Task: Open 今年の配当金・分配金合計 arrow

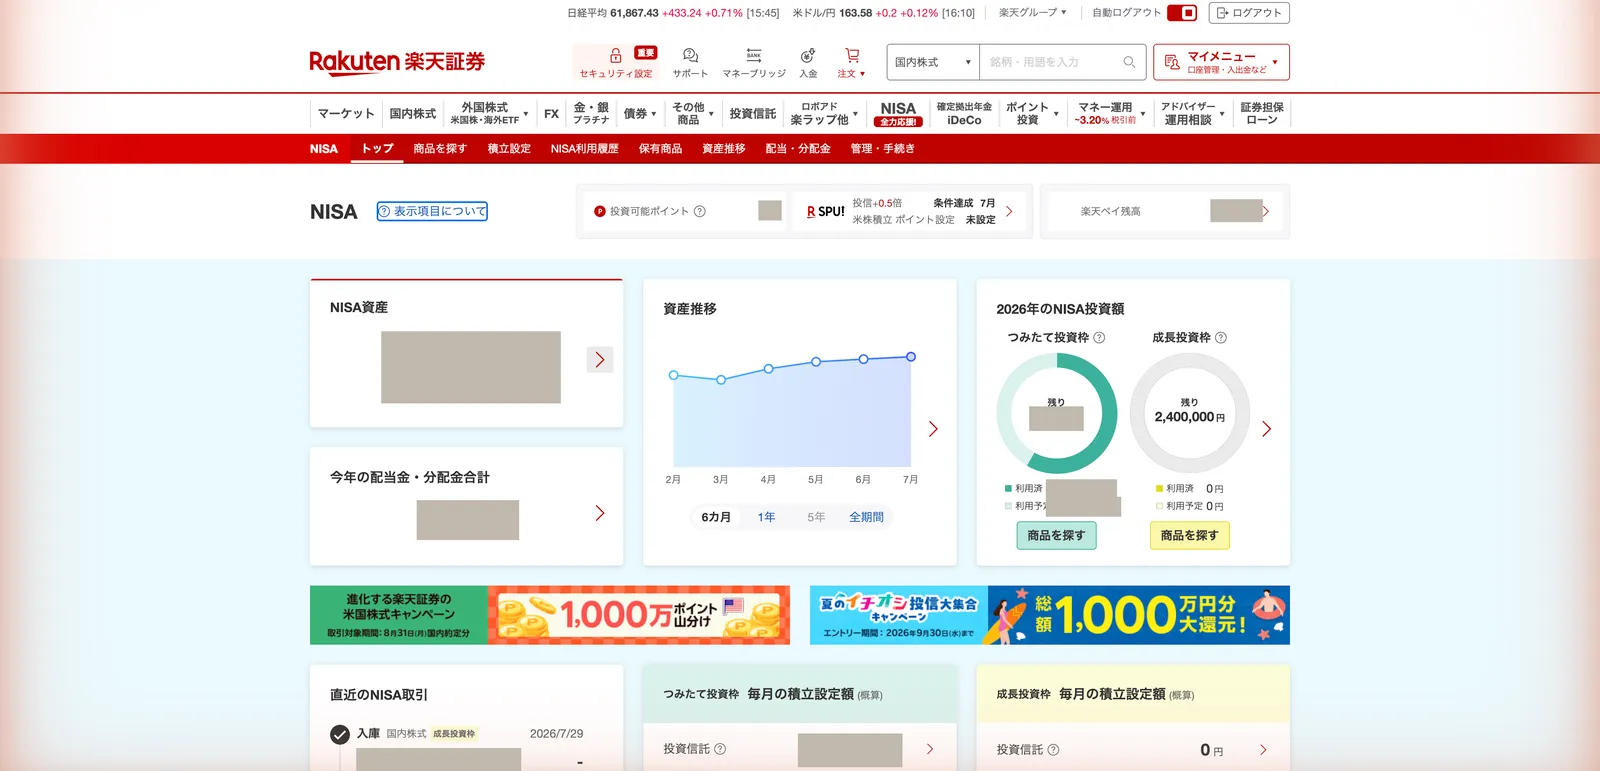Action: [600, 513]
